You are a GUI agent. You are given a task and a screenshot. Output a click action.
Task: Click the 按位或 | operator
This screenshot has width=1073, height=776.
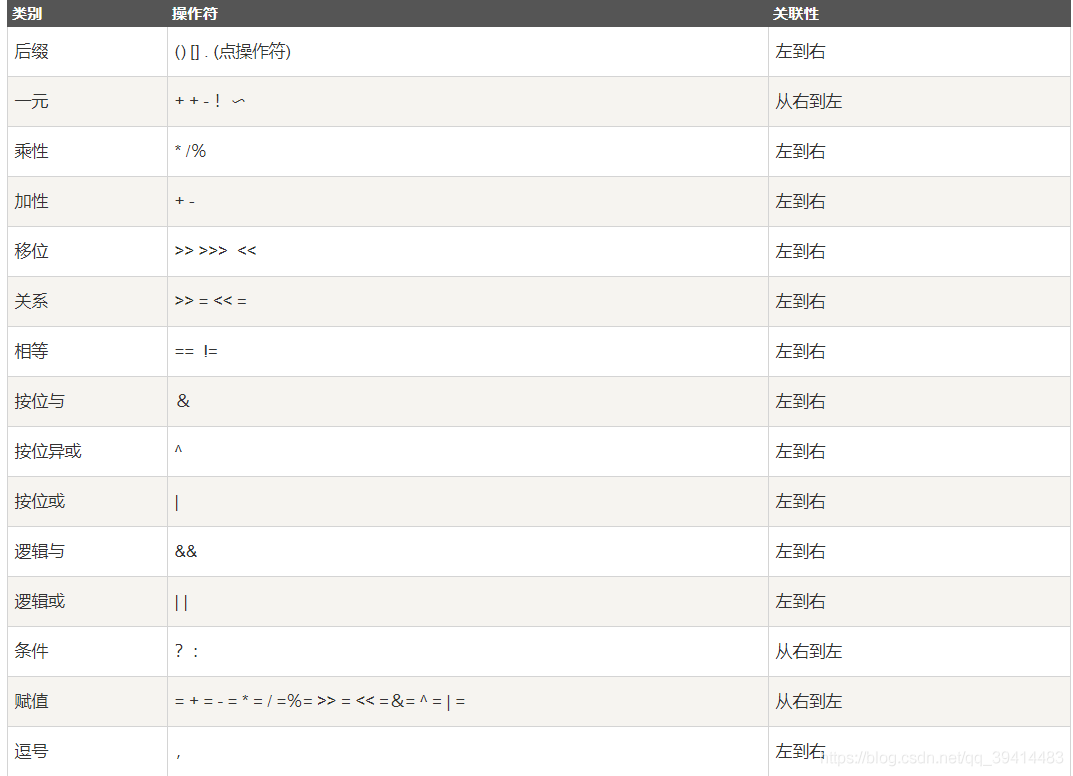point(177,502)
